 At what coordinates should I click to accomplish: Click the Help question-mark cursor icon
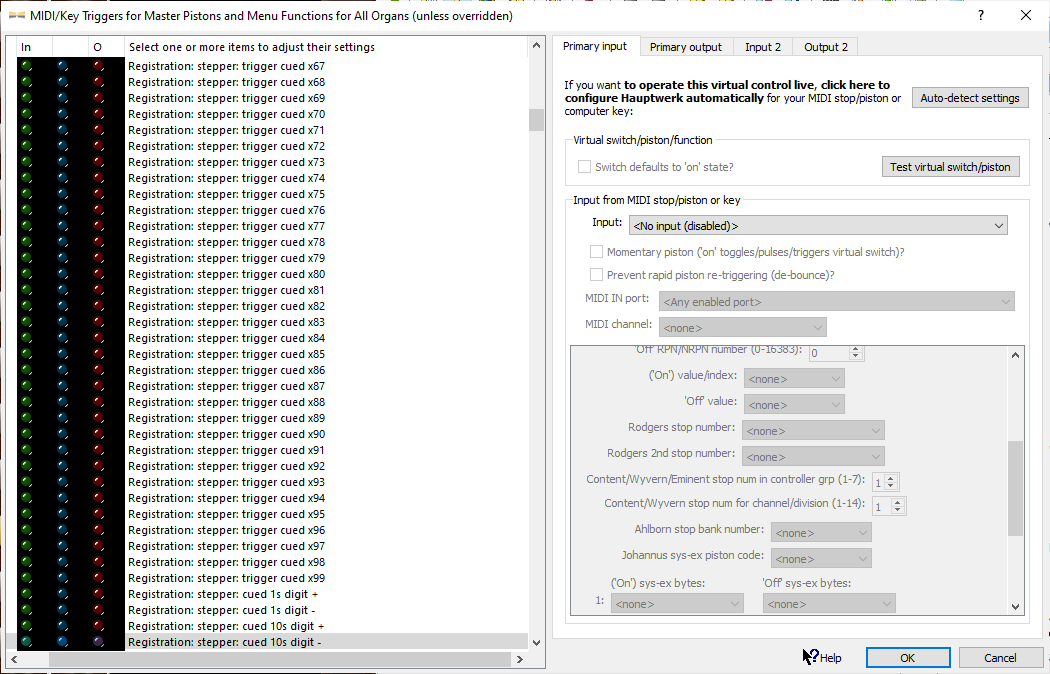[810, 657]
